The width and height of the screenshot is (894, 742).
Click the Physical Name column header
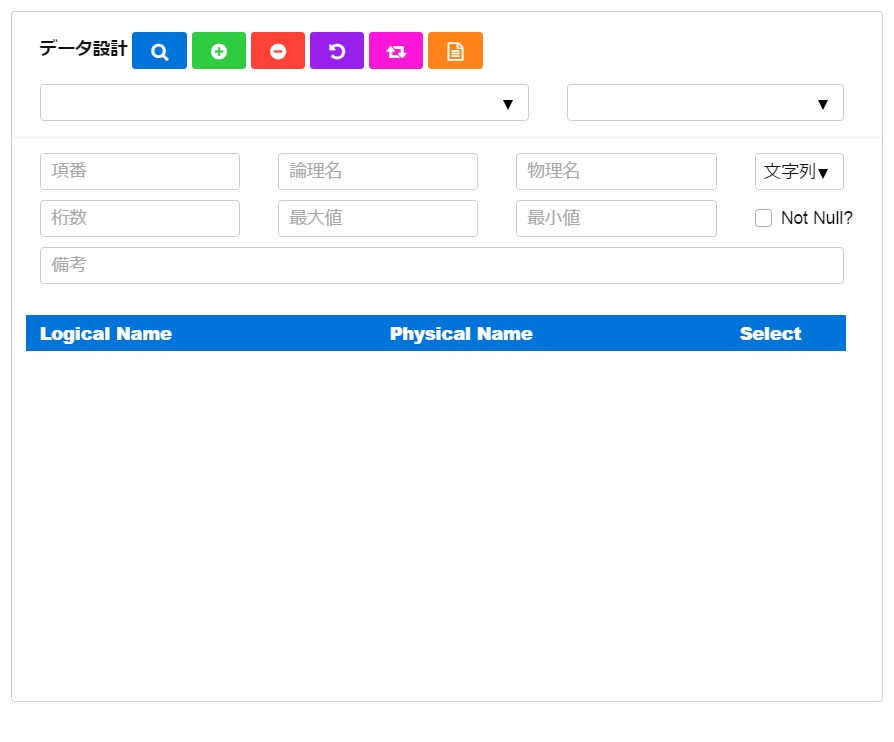(x=461, y=334)
